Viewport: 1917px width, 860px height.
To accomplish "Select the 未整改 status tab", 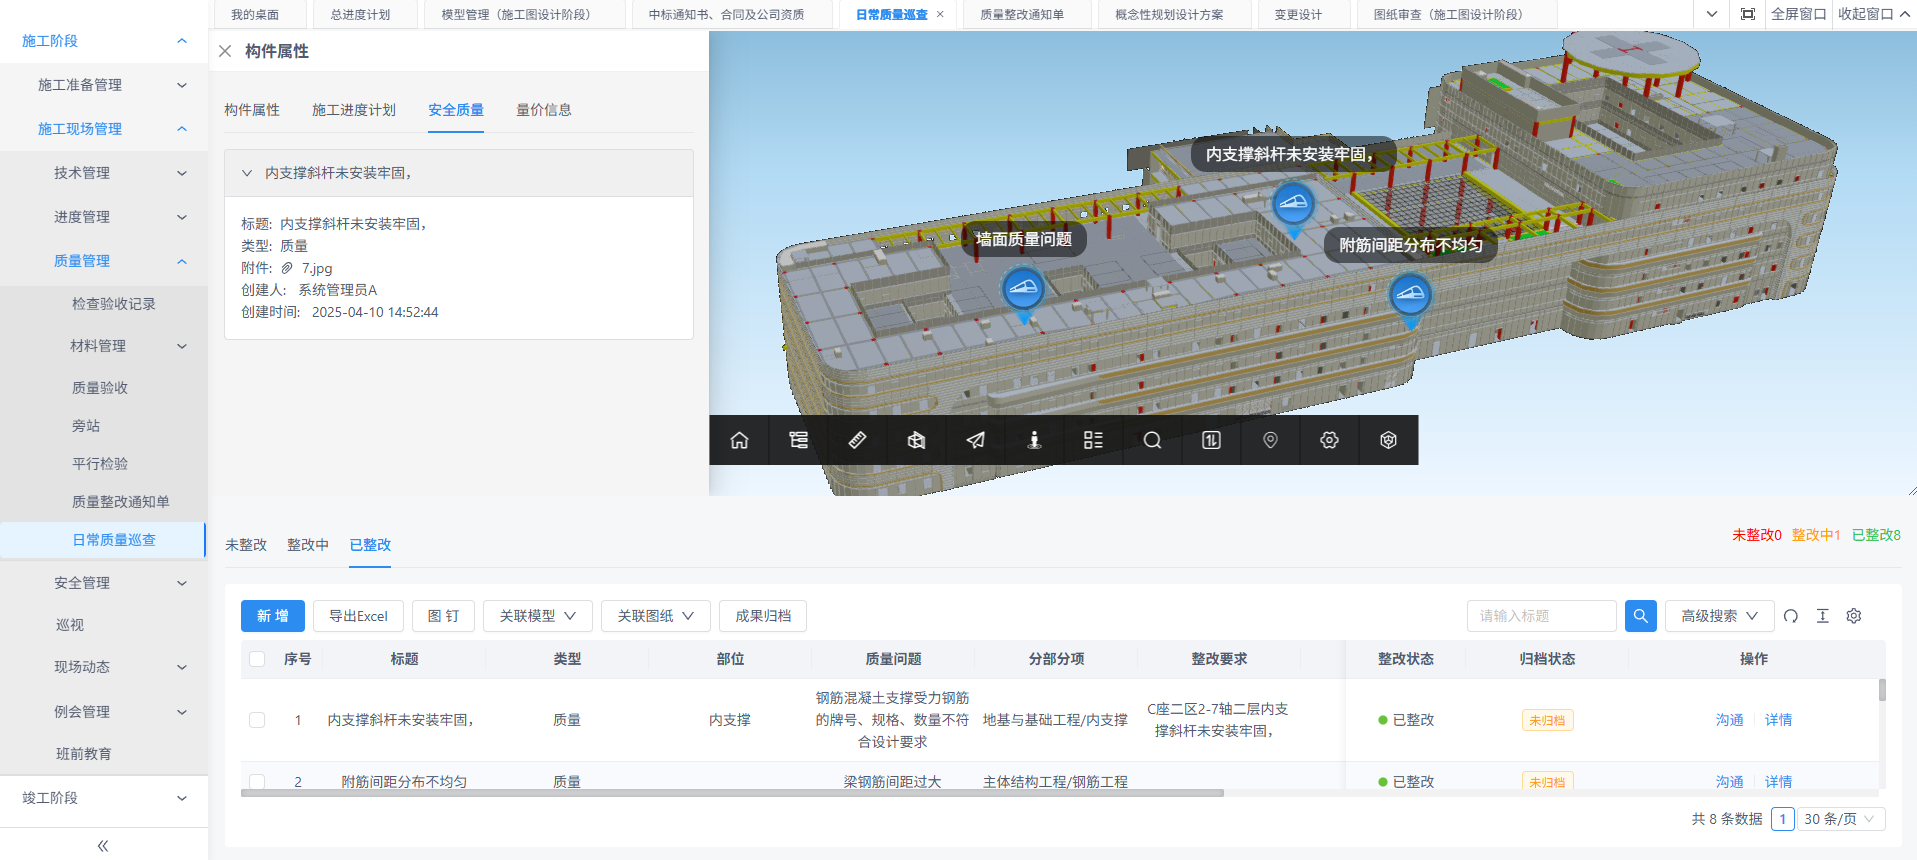I will pos(246,545).
